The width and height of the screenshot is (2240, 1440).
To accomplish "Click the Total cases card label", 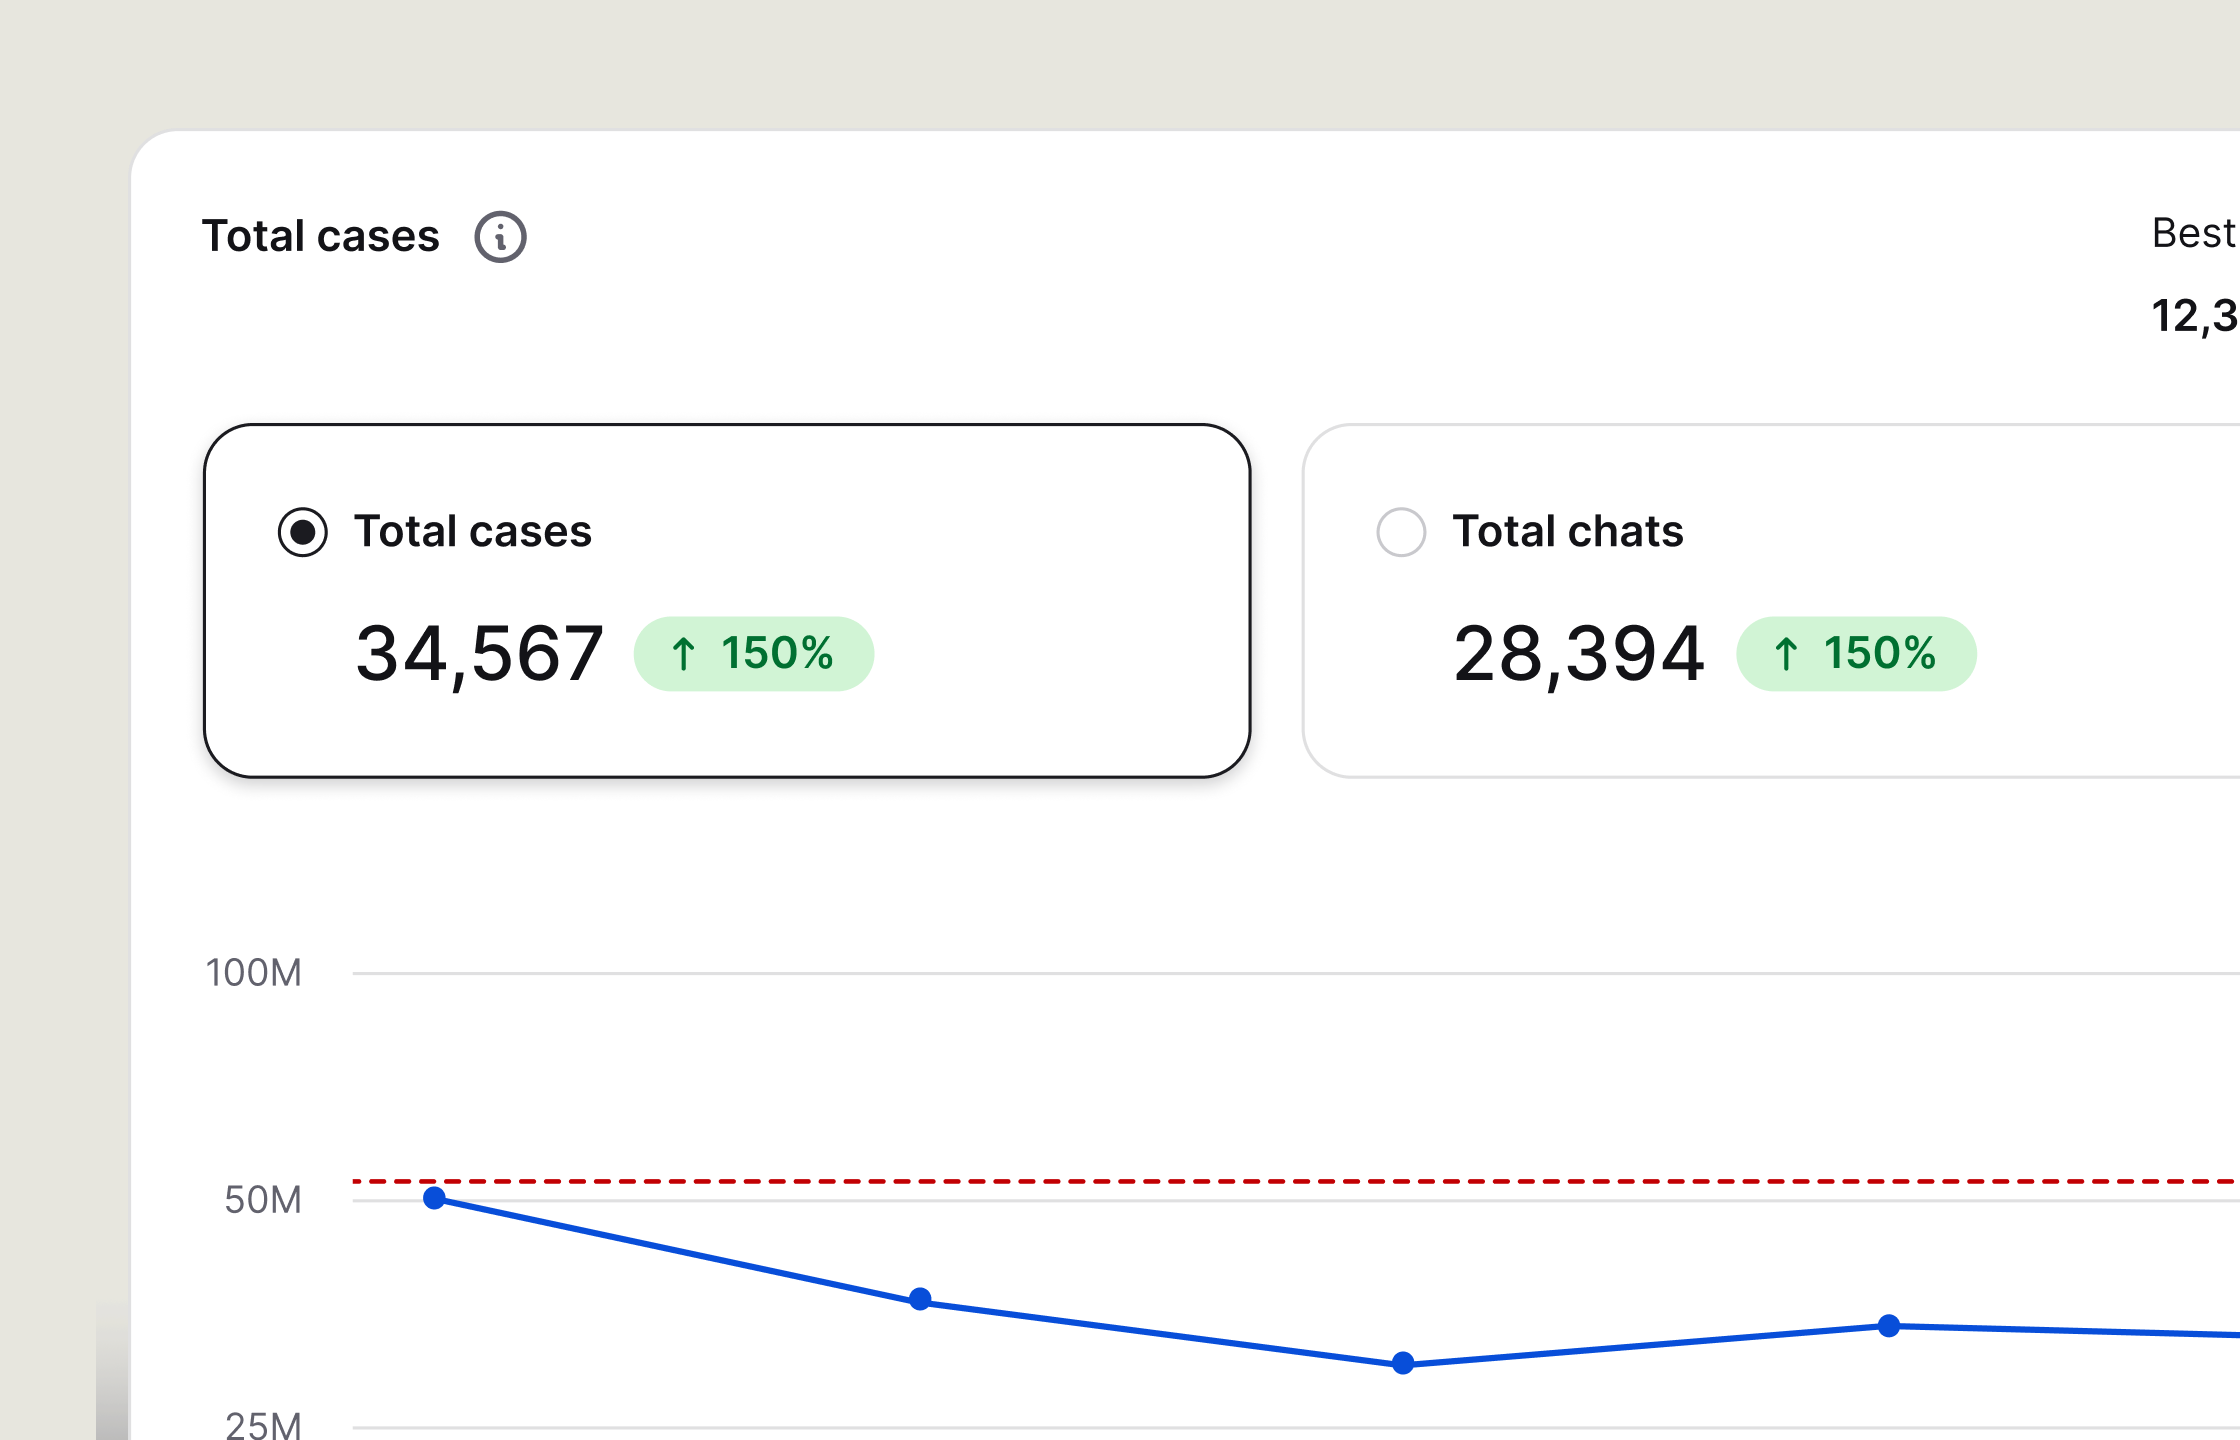I will click(473, 531).
